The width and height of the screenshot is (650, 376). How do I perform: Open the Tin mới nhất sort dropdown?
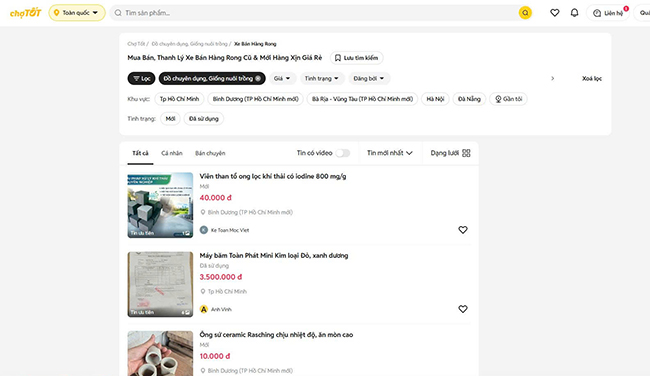coord(390,153)
